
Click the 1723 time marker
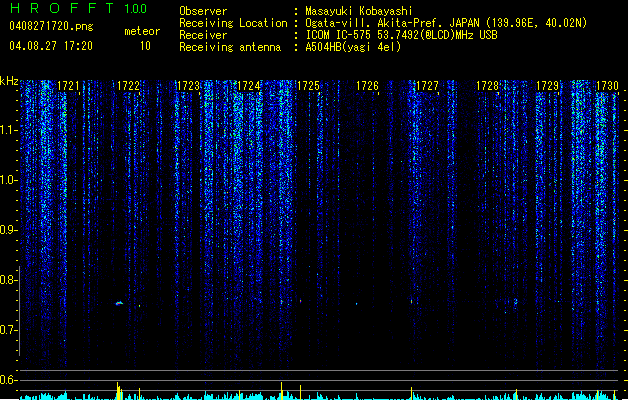point(188,86)
